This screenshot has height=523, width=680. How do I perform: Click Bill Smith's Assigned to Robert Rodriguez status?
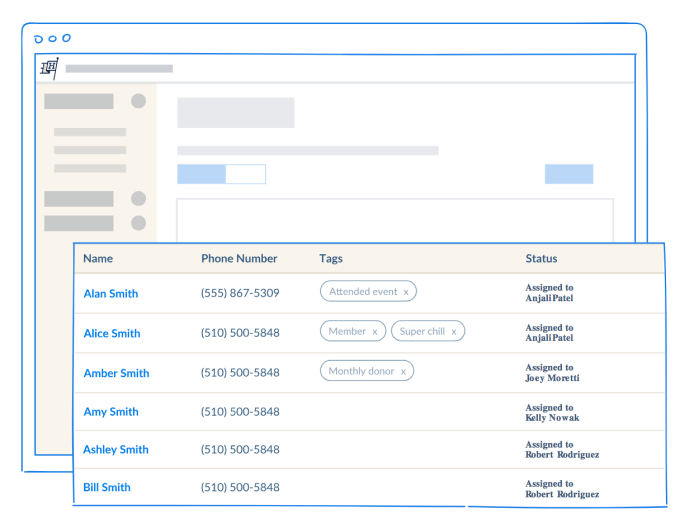click(x=562, y=489)
